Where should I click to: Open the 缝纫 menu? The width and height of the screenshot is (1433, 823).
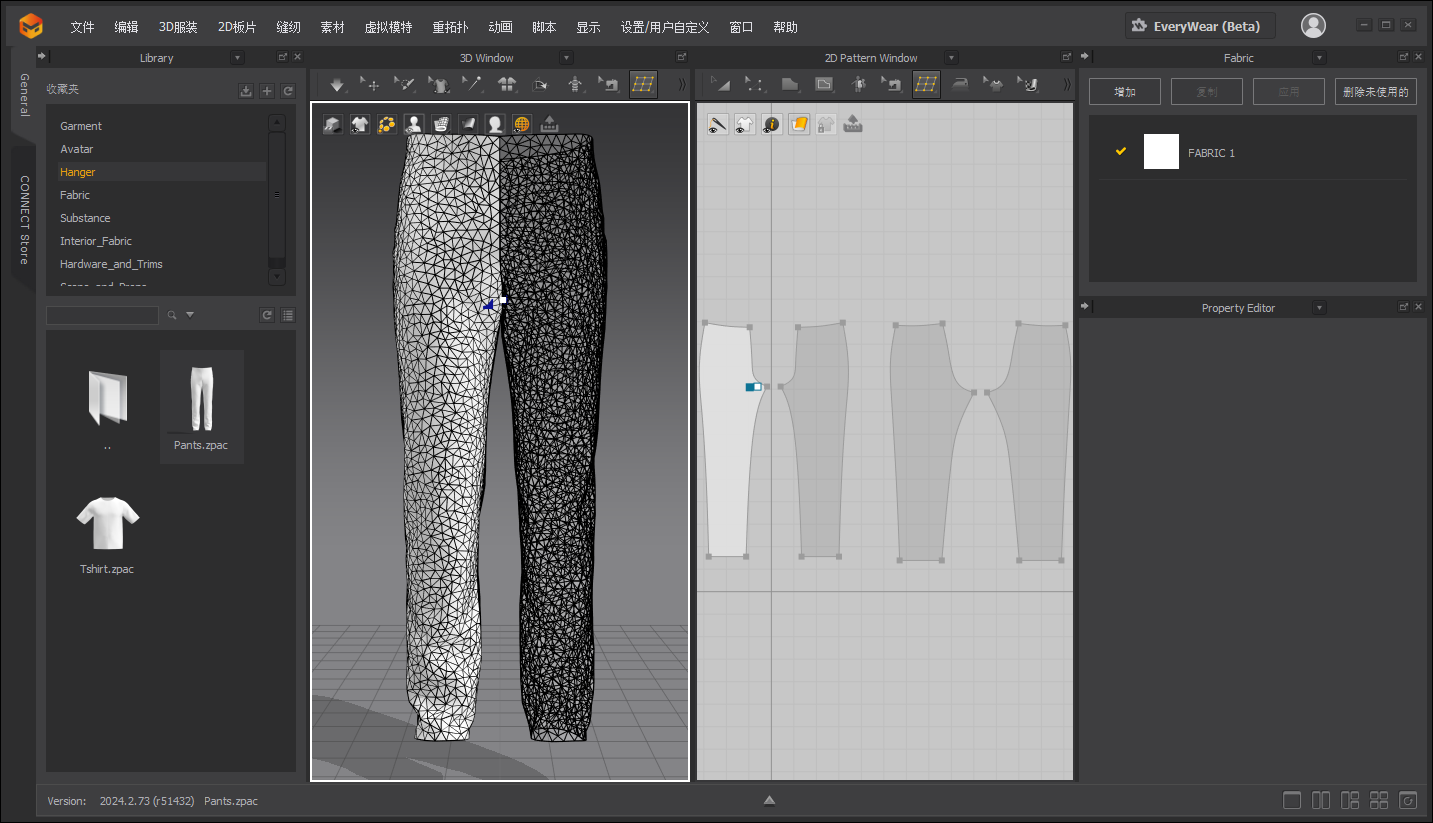pyautogui.click(x=288, y=27)
